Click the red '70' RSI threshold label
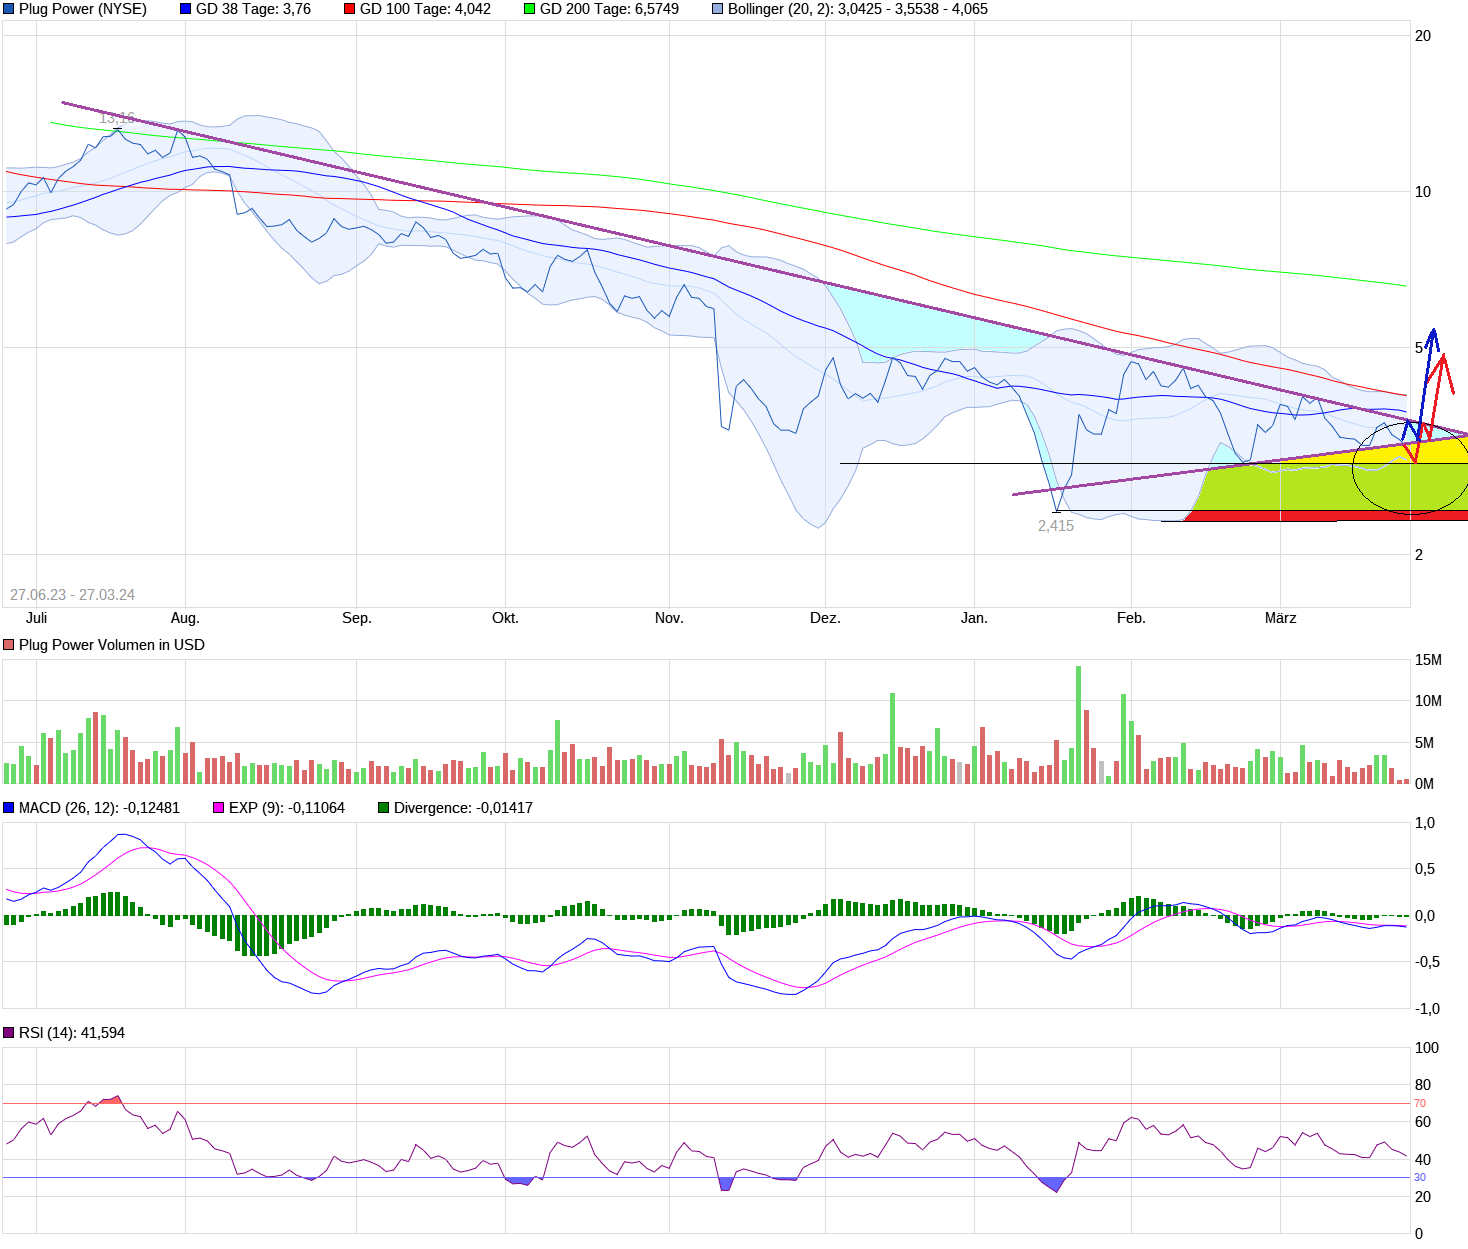Viewport: 1468px width, 1249px height. tap(1420, 1104)
